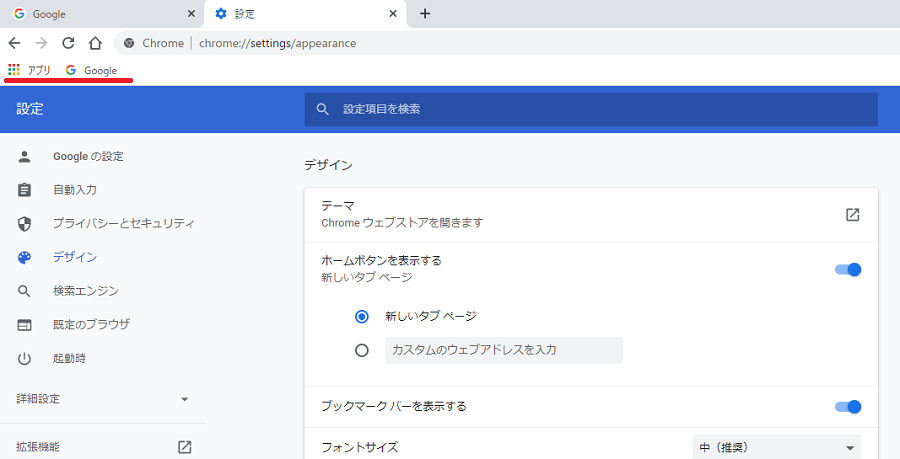Select the 新しいタブ ページ radio button
The height and width of the screenshot is (459, 900).
362,316
